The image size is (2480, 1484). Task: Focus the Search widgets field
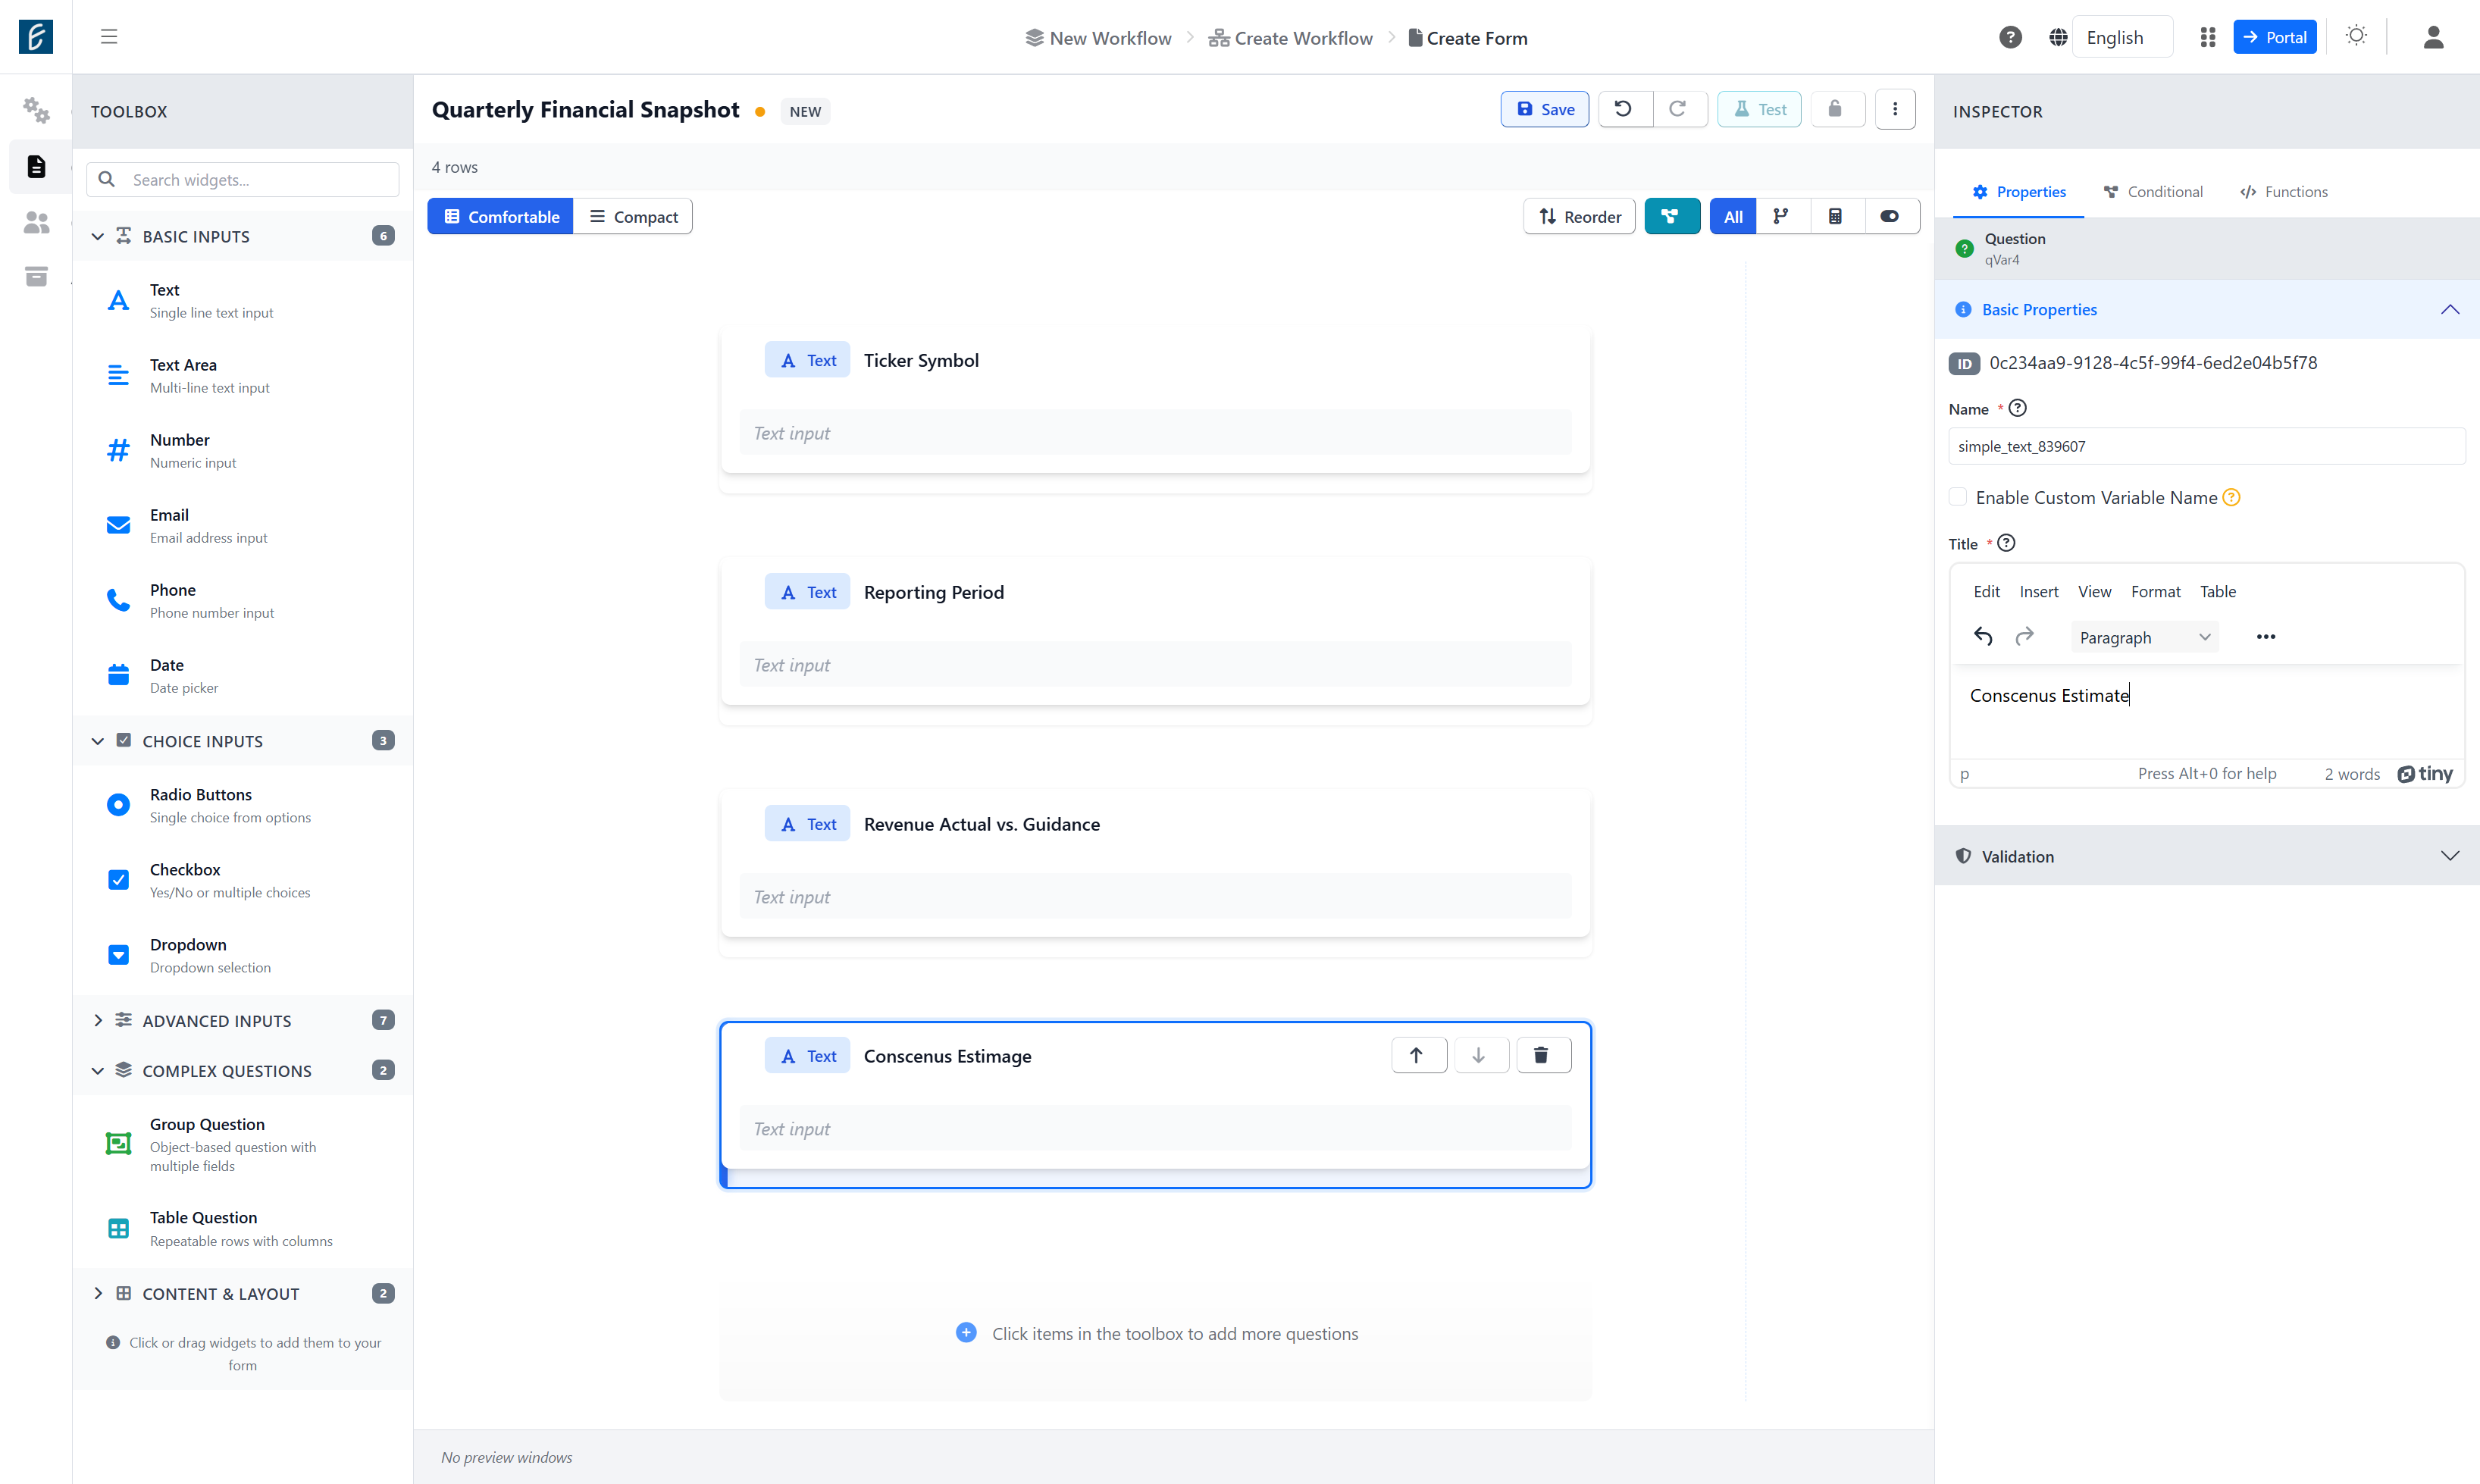point(243,179)
